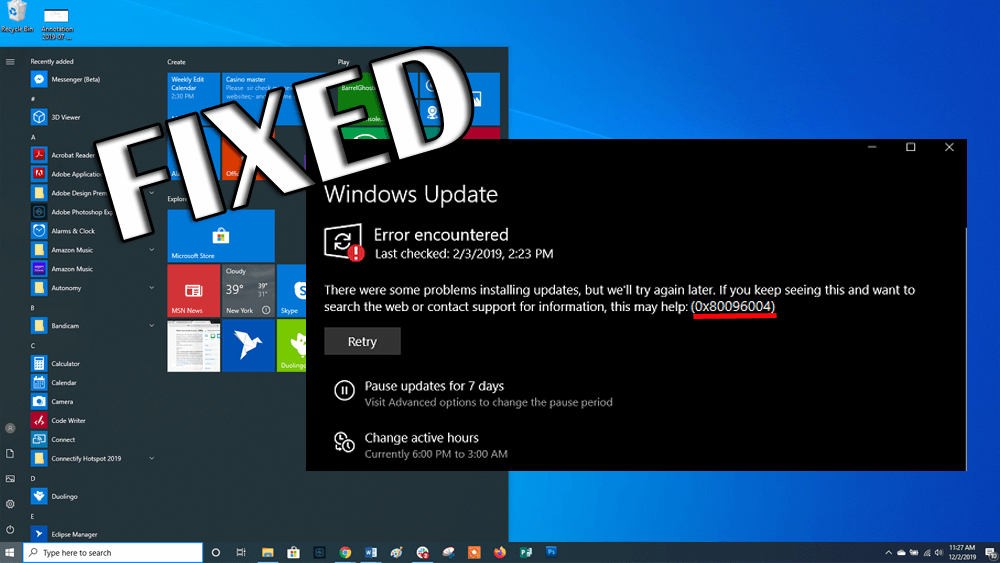Click the 'Create' tile group heading
This screenshot has width=1000, height=563.
point(177,62)
